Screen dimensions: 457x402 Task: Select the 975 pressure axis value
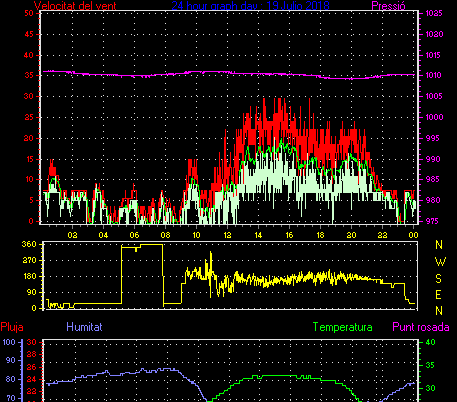tap(434, 221)
